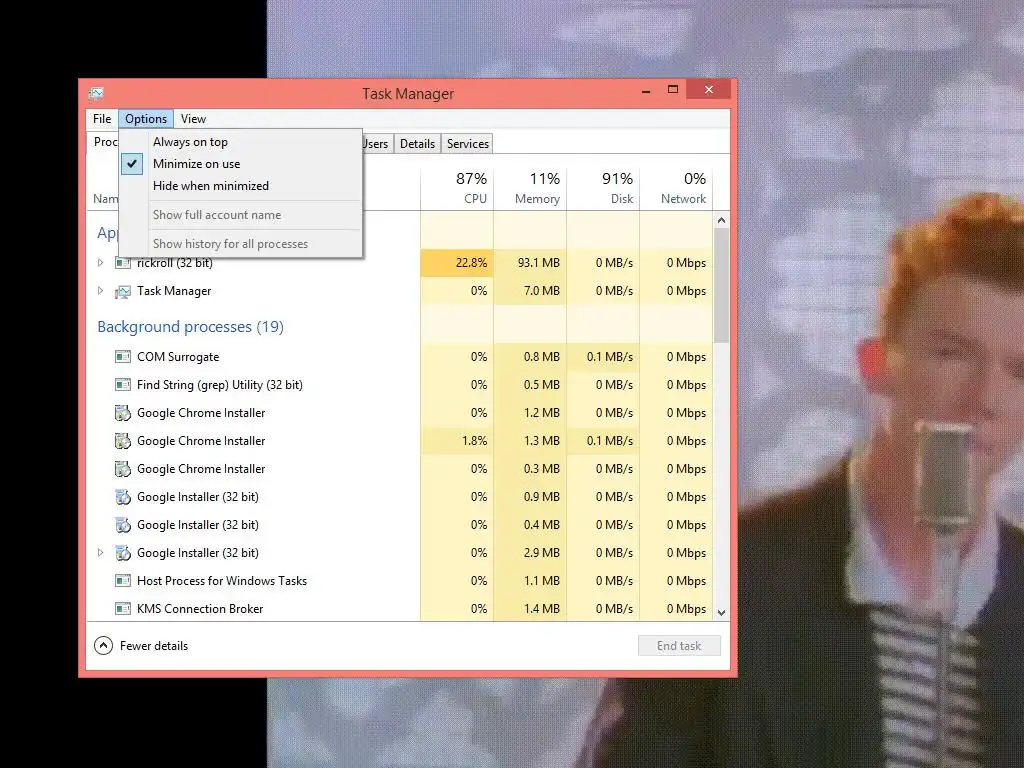Click the Background processes (19) heading
The width and height of the screenshot is (1024, 768).
click(x=190, y=327)
